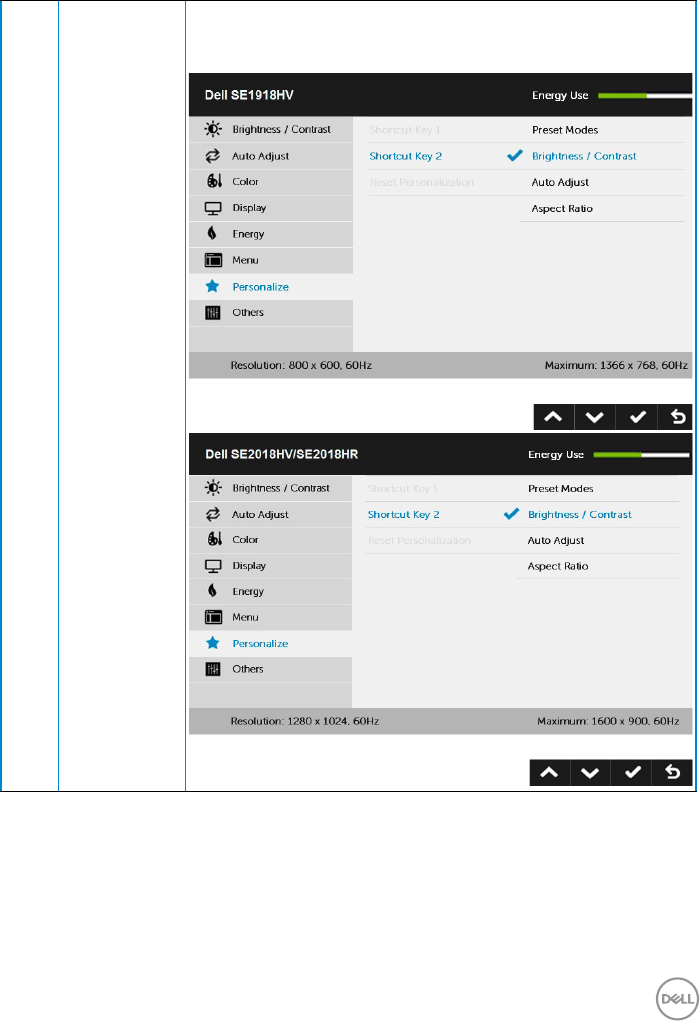Select Reset Personalization in SE2018HV menu

(x=419, y=540)
